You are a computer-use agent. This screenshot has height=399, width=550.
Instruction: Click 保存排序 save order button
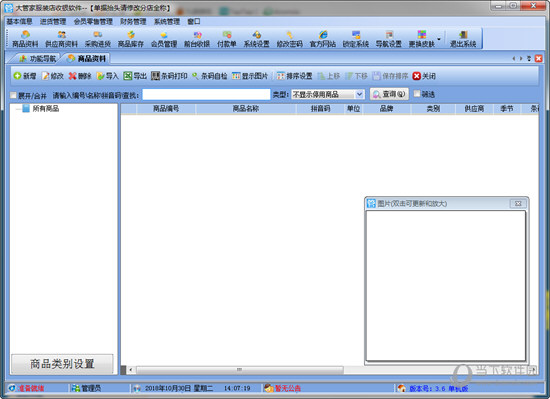[x=390, y=76]
